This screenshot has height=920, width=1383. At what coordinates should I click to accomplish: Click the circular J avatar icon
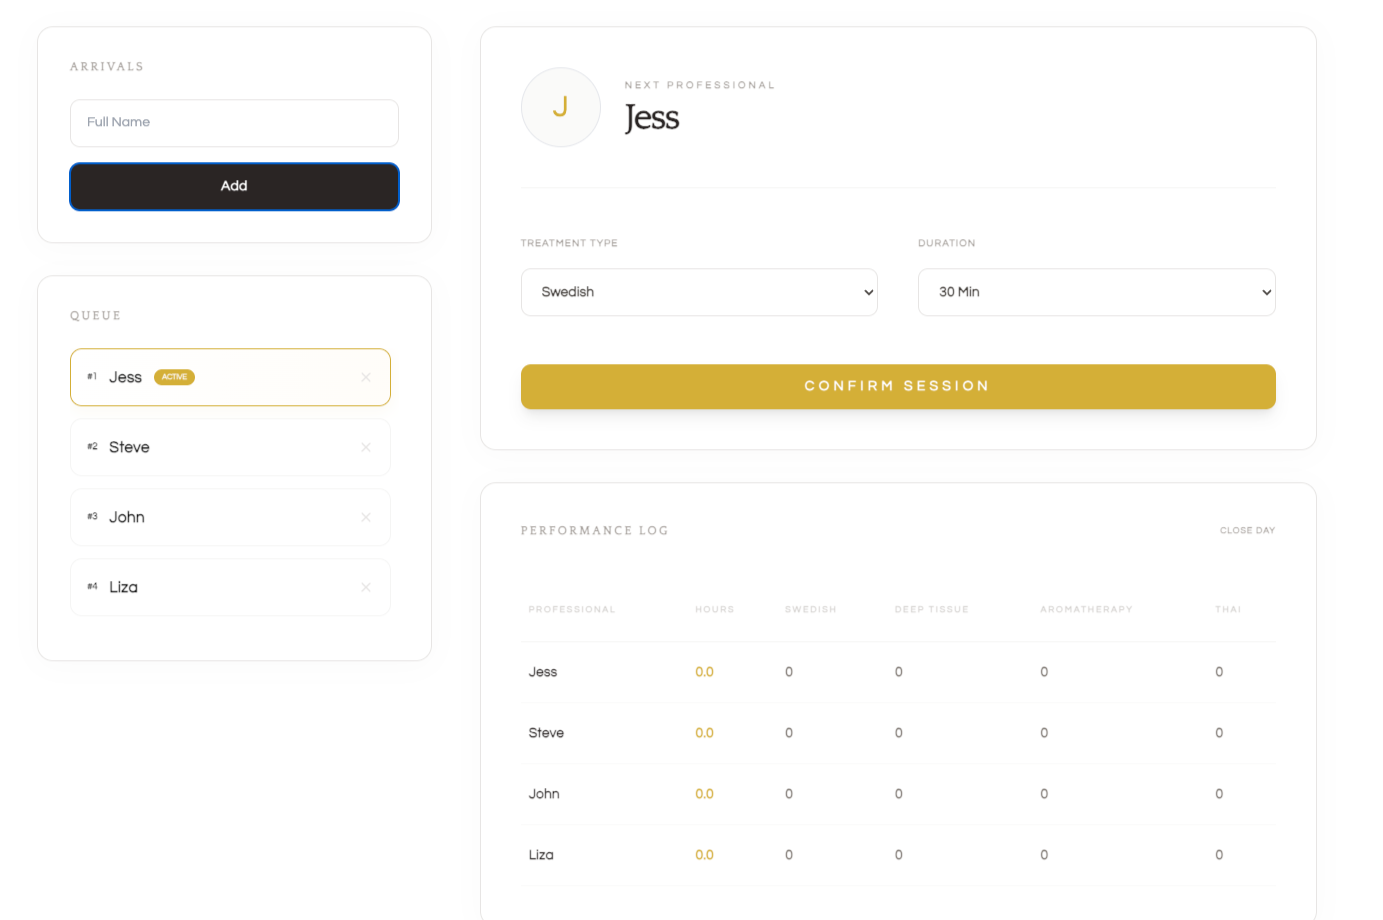(560, 107)
